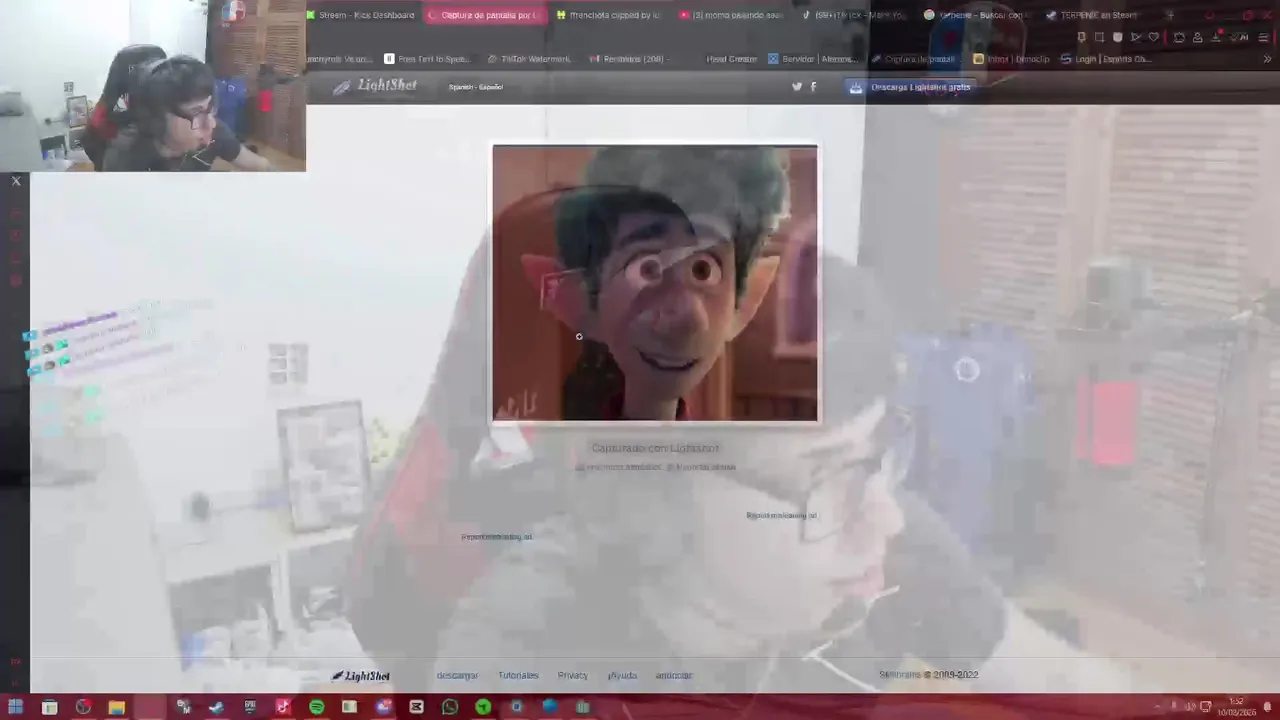This screenshot has width=1280, height=720.
Task: Switch to the Terpene Google search tab
Action: click(x=977, y=15)
